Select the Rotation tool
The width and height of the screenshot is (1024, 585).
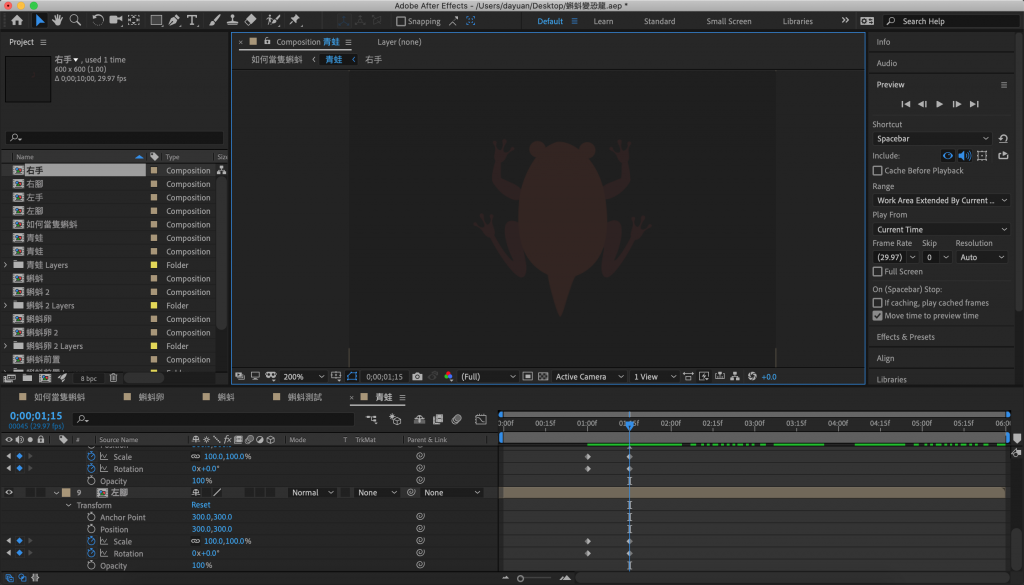coord(97,21)
